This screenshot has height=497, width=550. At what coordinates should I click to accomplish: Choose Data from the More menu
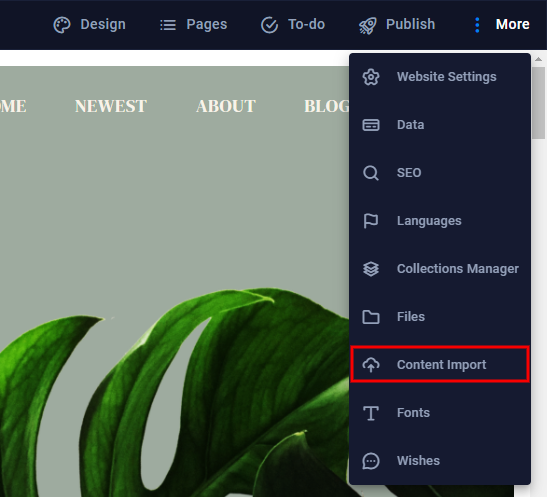[440, 125]
